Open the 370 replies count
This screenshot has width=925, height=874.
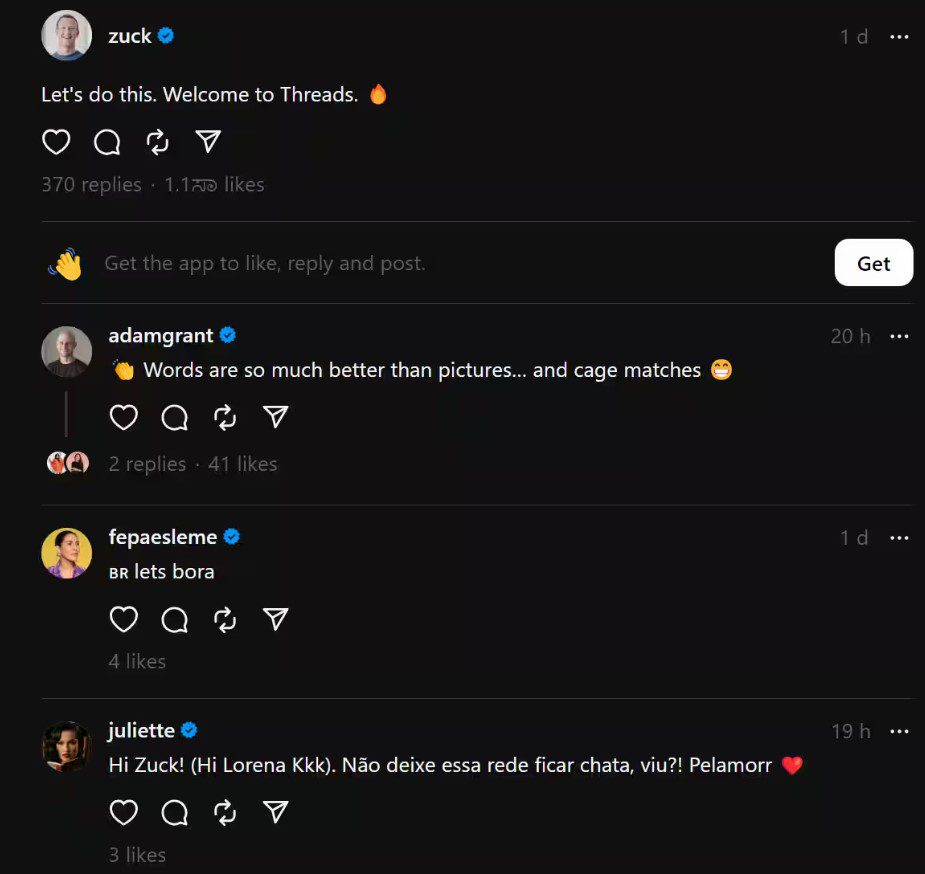pyautogui.click(x=91, y=185)
